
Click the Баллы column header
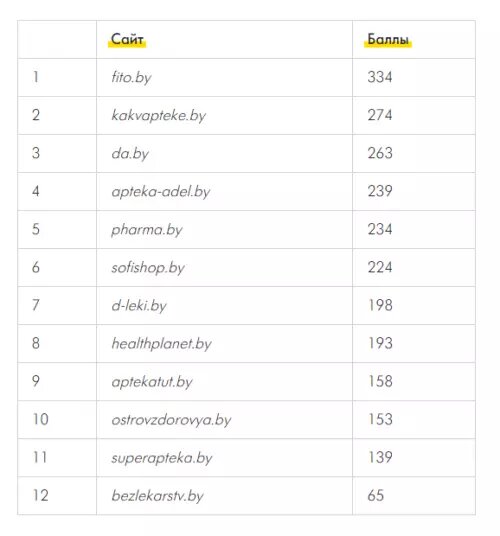[x=388, y=39]
